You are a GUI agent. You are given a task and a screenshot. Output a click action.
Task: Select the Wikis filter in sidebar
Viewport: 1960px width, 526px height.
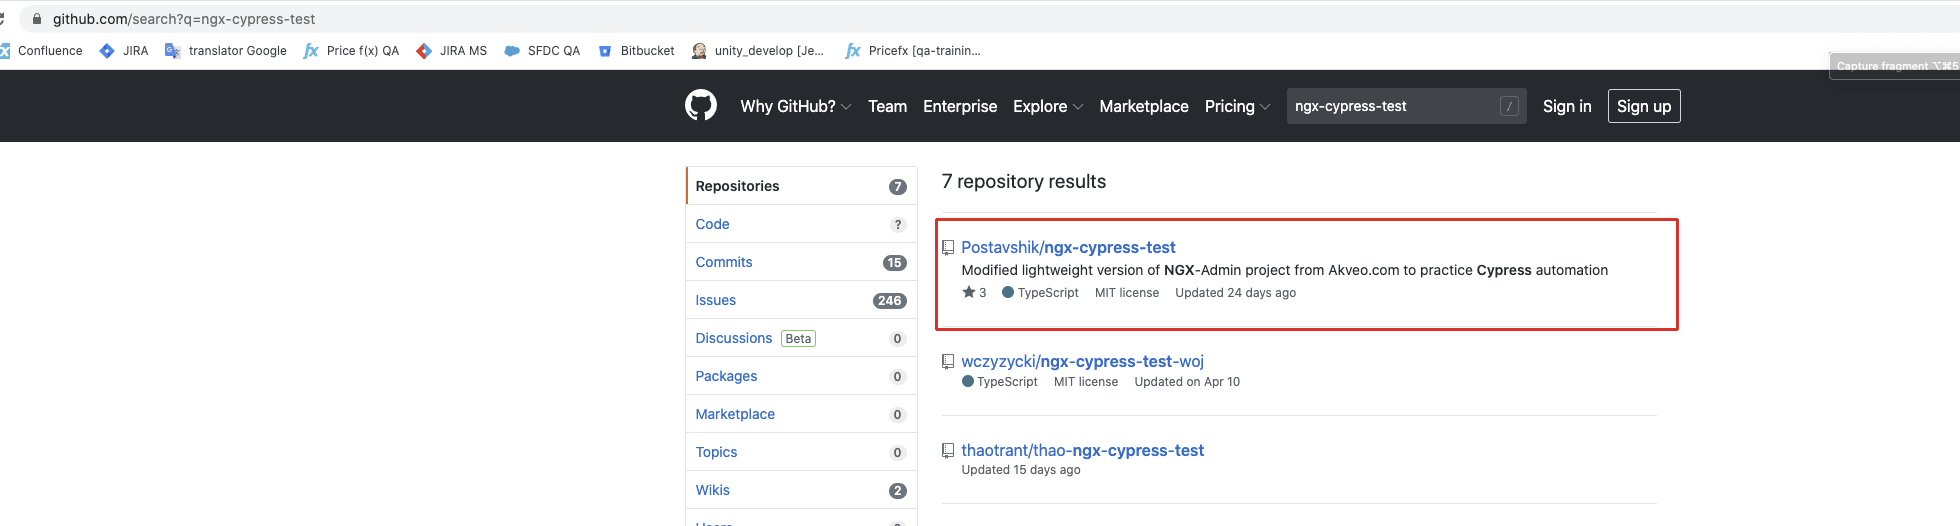[x=712, y=490]
